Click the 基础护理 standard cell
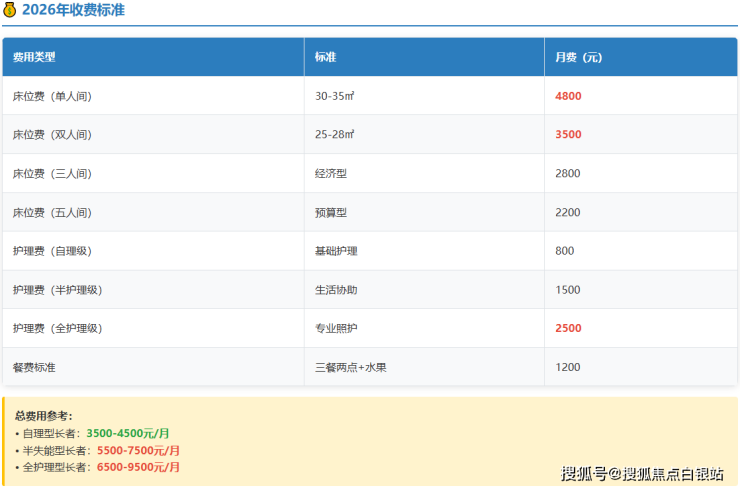 click(x=336, y=251)
